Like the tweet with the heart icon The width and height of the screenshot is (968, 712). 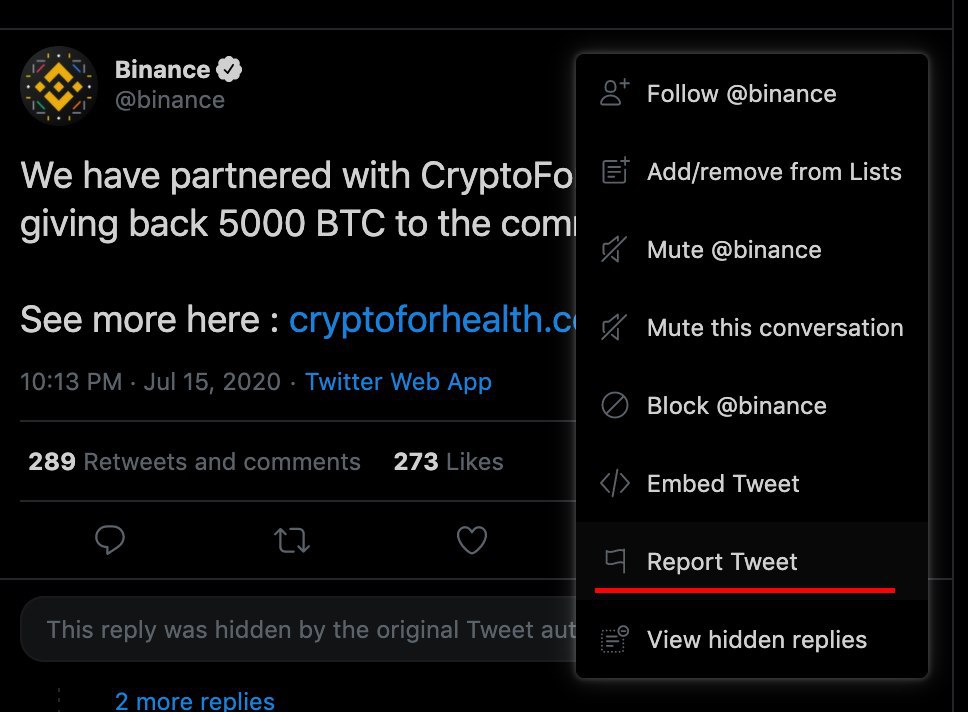[x=472, y=540]
